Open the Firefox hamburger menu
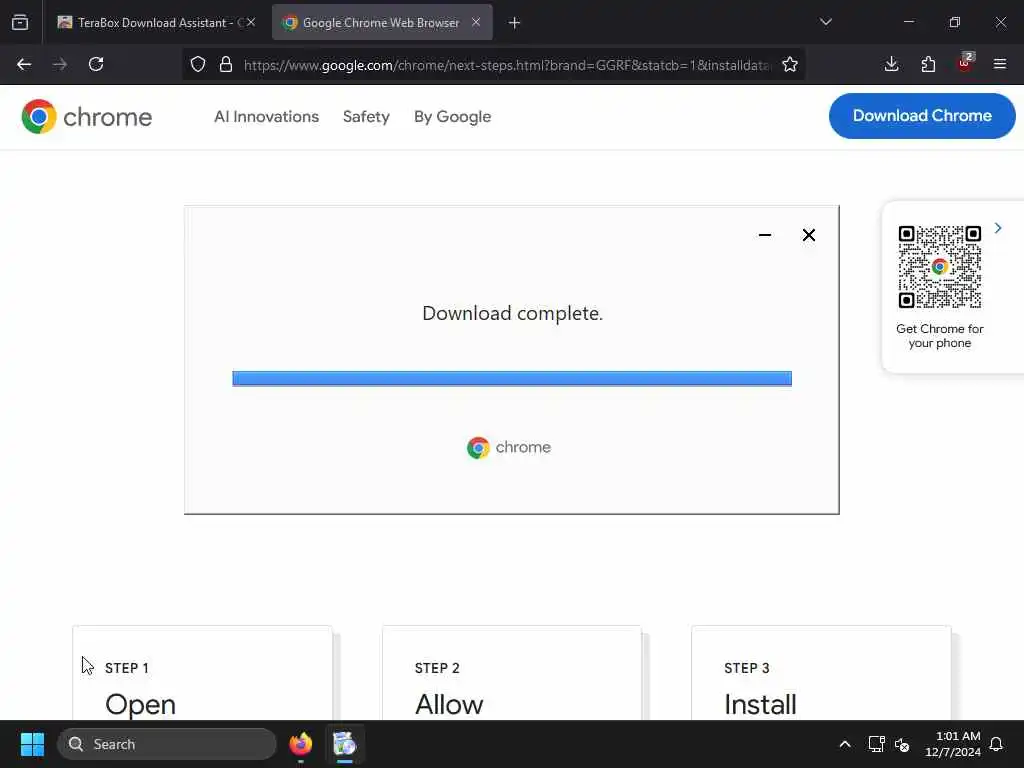Image resolution: width=1024 pixels, height=768 pixels. [x=1000, y=64]
